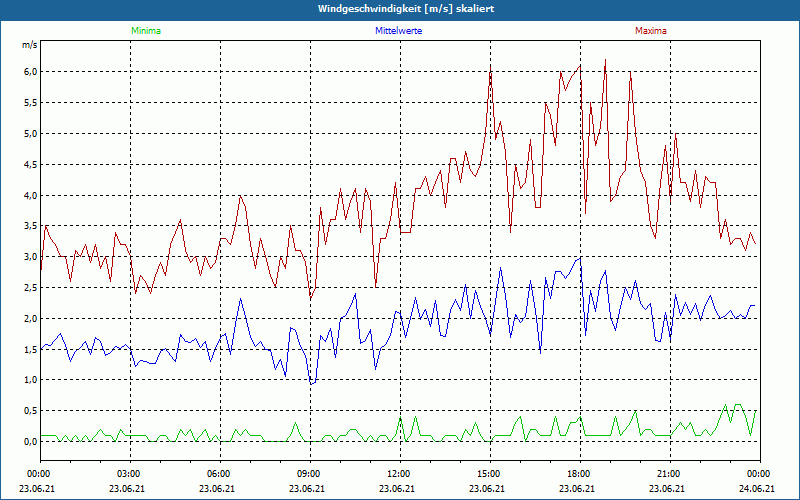Screen dimensions: 800x500
Task: Click the 00:00 label above 24.06.21
Action: coord(760,474)
